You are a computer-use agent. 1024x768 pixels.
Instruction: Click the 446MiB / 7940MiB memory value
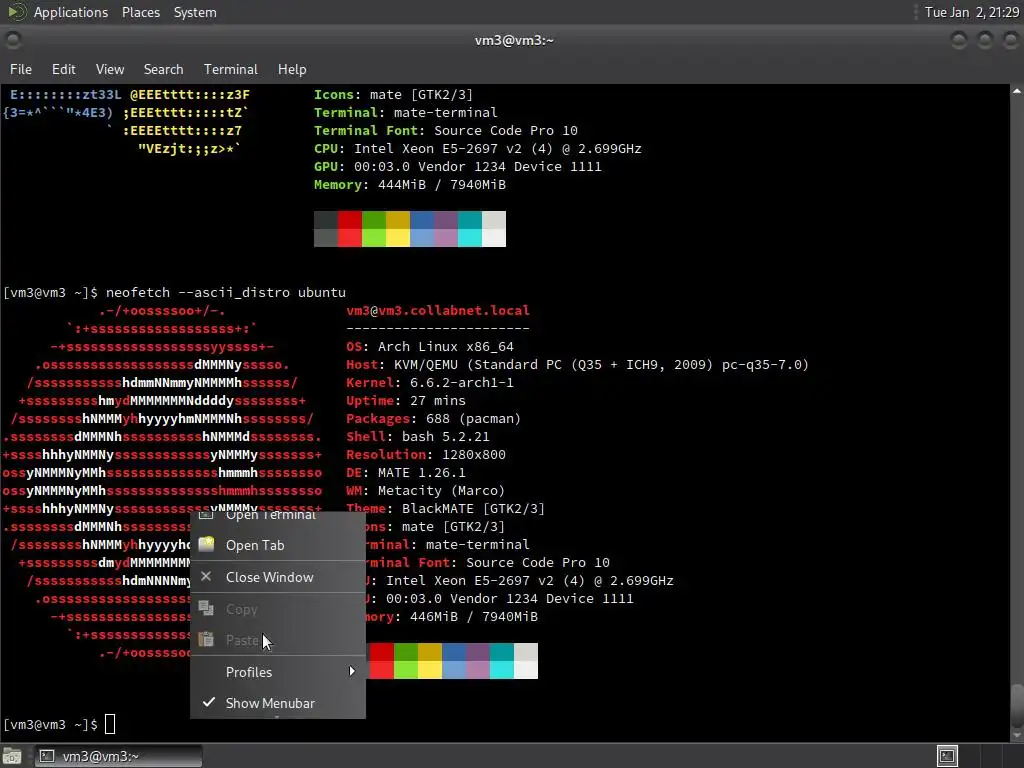tap(473, 616)
